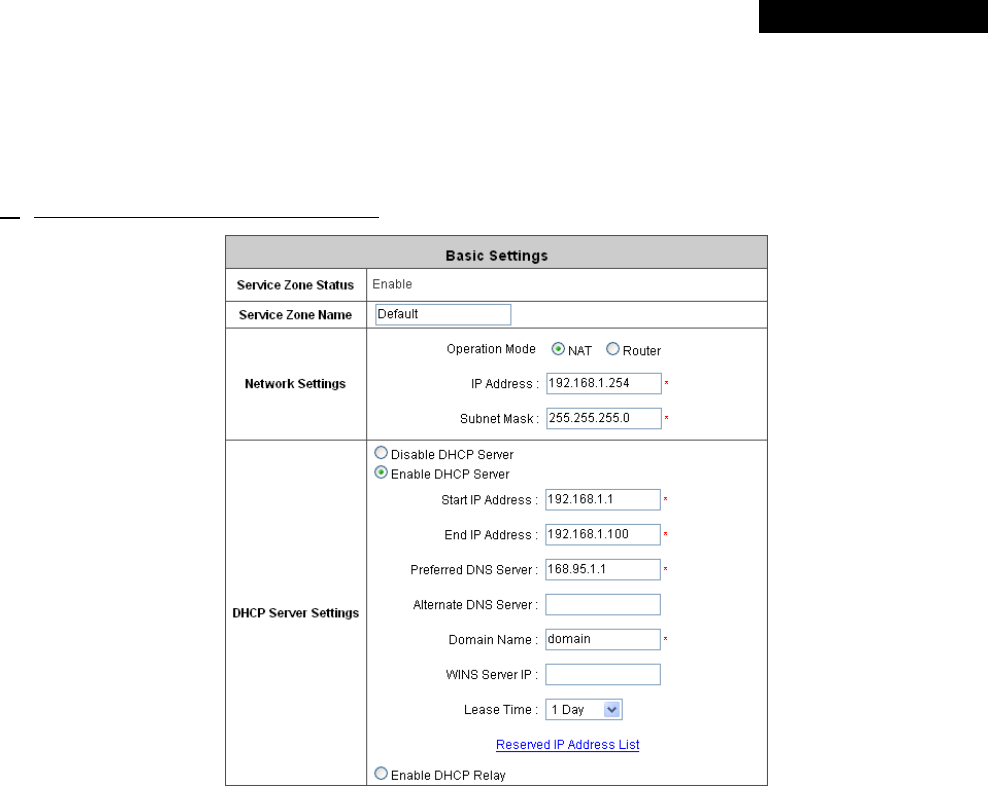Click the DHCP Server Settings row label
This screenshot has width=988, height=786.
point(296,613)
